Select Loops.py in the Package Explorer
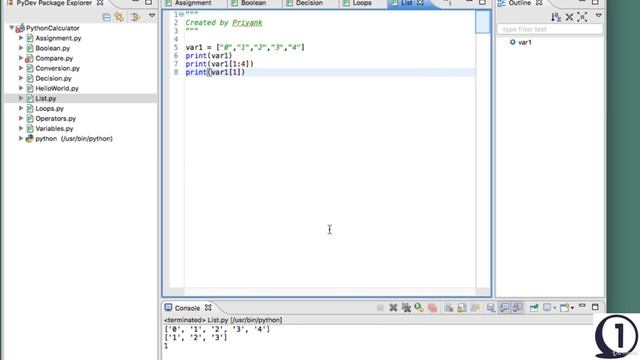640x360 pixels. pos(49,109)
